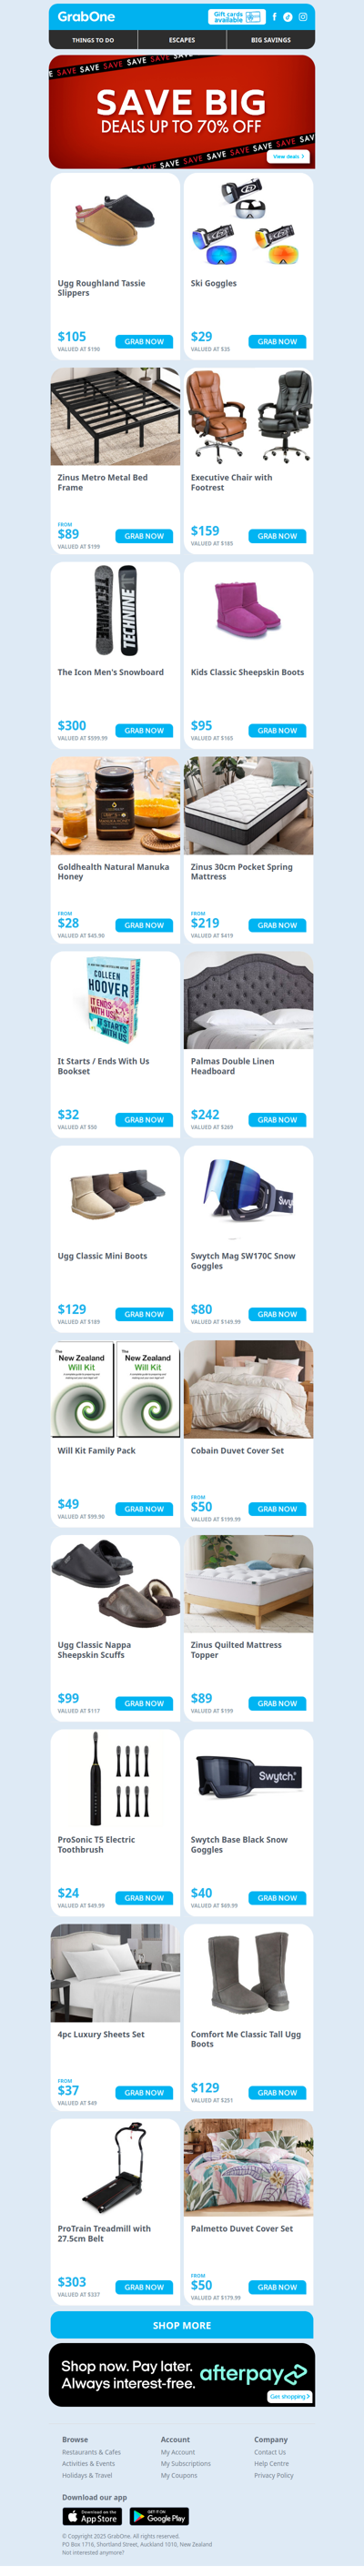Grab the Ugg Roughland Tassie Slippers deal
364x2576 pixels.
coord(144,342)
